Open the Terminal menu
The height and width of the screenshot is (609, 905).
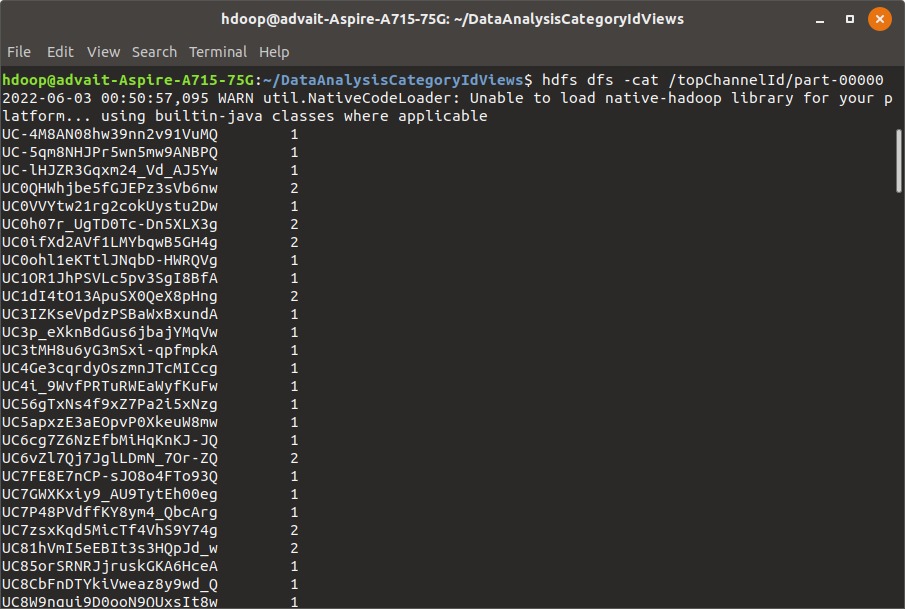pyautogui.click(x=218, y=52)
